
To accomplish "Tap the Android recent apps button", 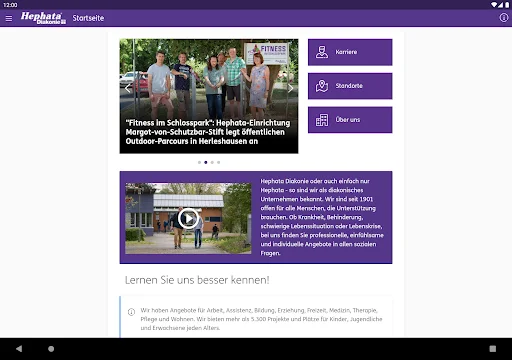I will [493, 349].
